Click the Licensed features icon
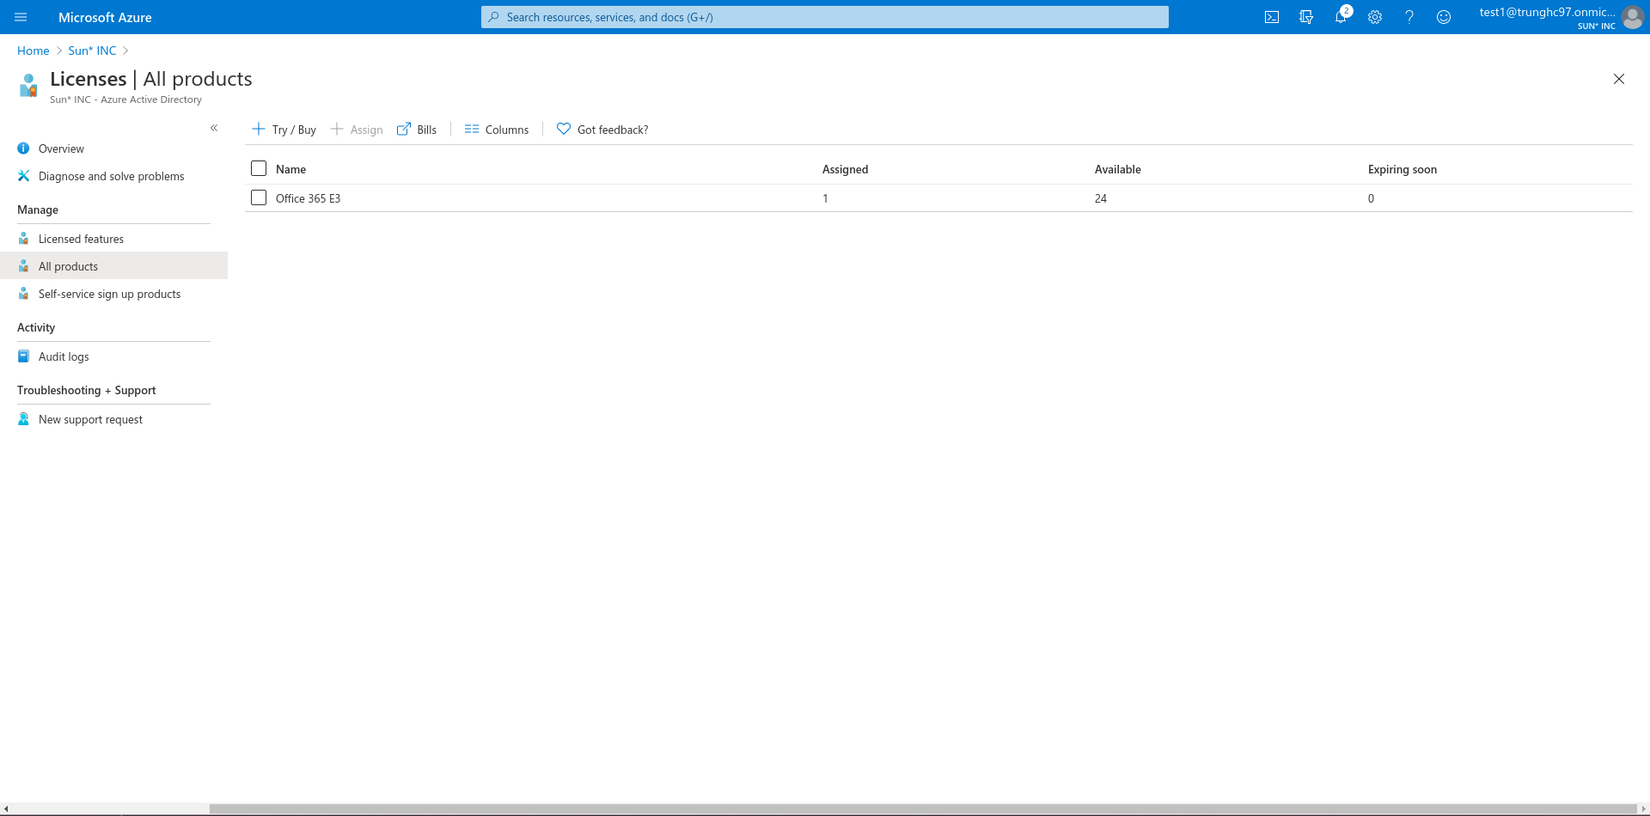Screen dimensions: 1650x816 pos(23,239)
